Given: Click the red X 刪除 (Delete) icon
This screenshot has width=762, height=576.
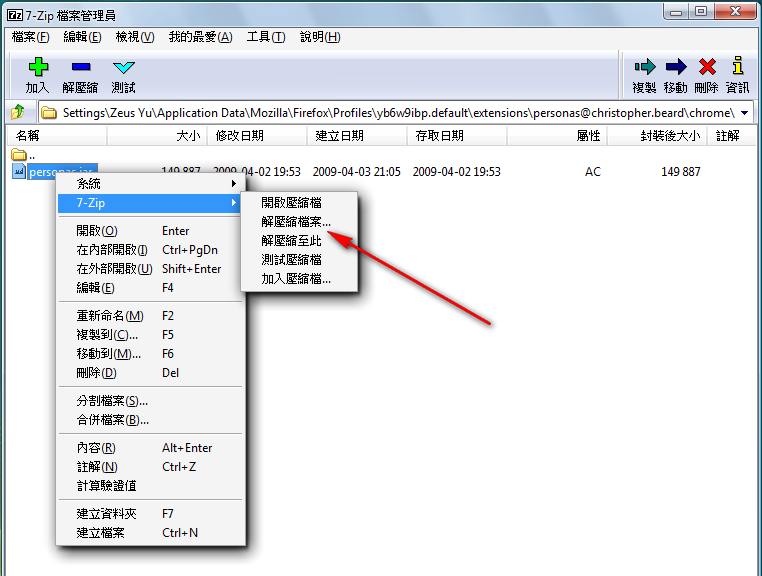Looking at the screenshot, I should click(707, 67).
